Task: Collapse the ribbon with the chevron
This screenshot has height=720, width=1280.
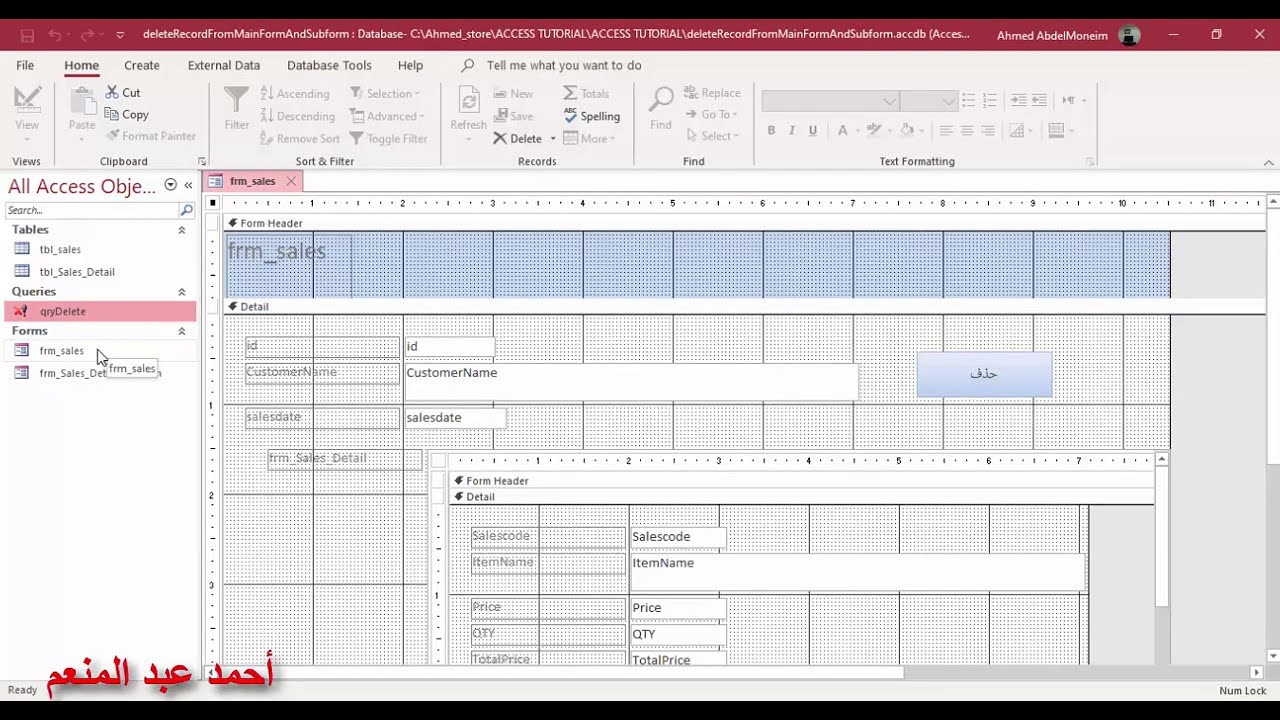Action: pos(1269,162)
